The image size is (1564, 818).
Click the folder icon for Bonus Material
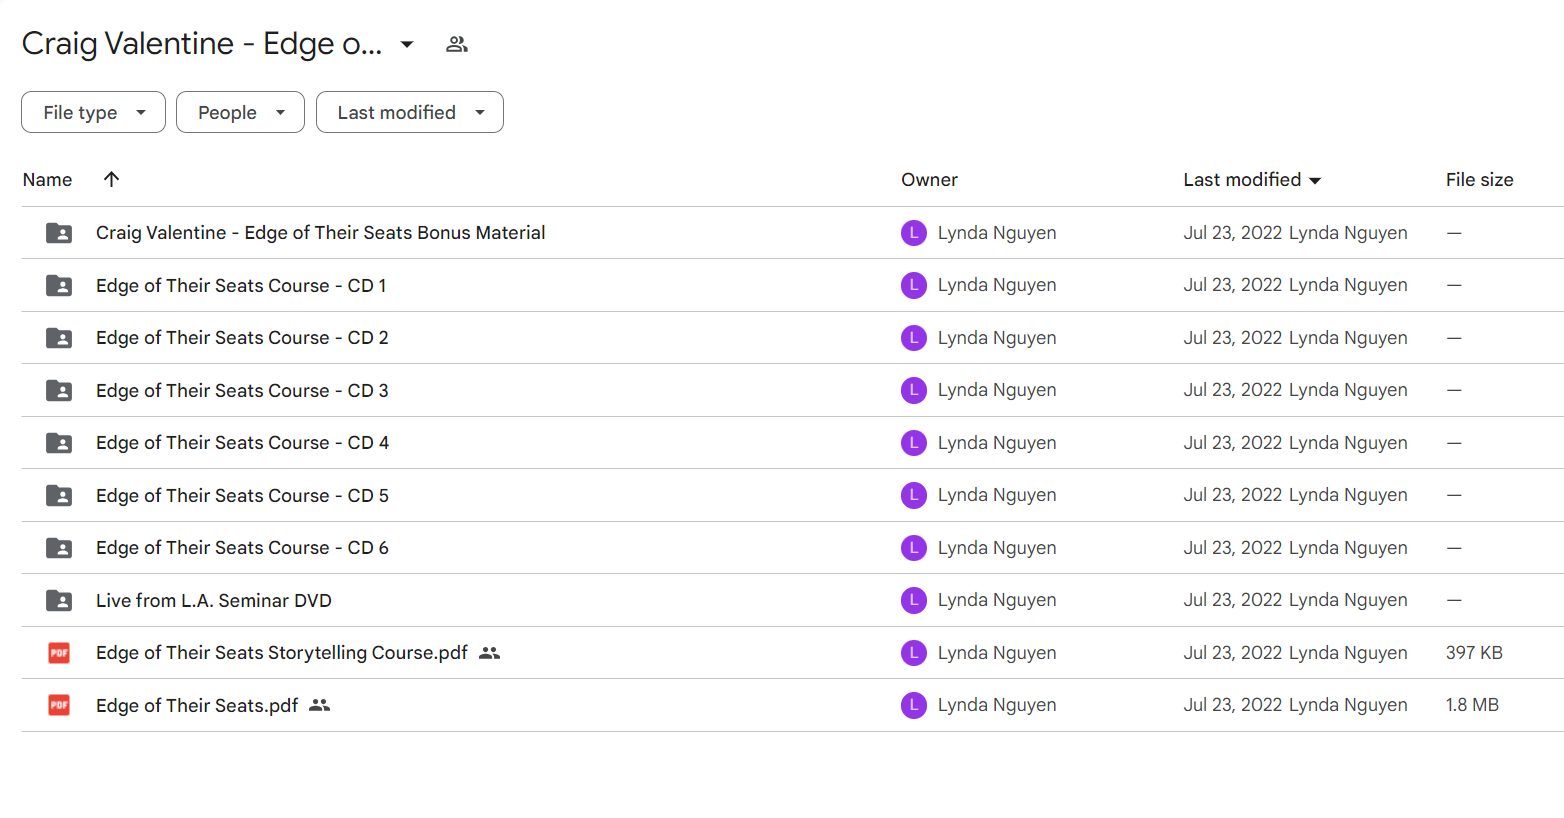[59, 233]
